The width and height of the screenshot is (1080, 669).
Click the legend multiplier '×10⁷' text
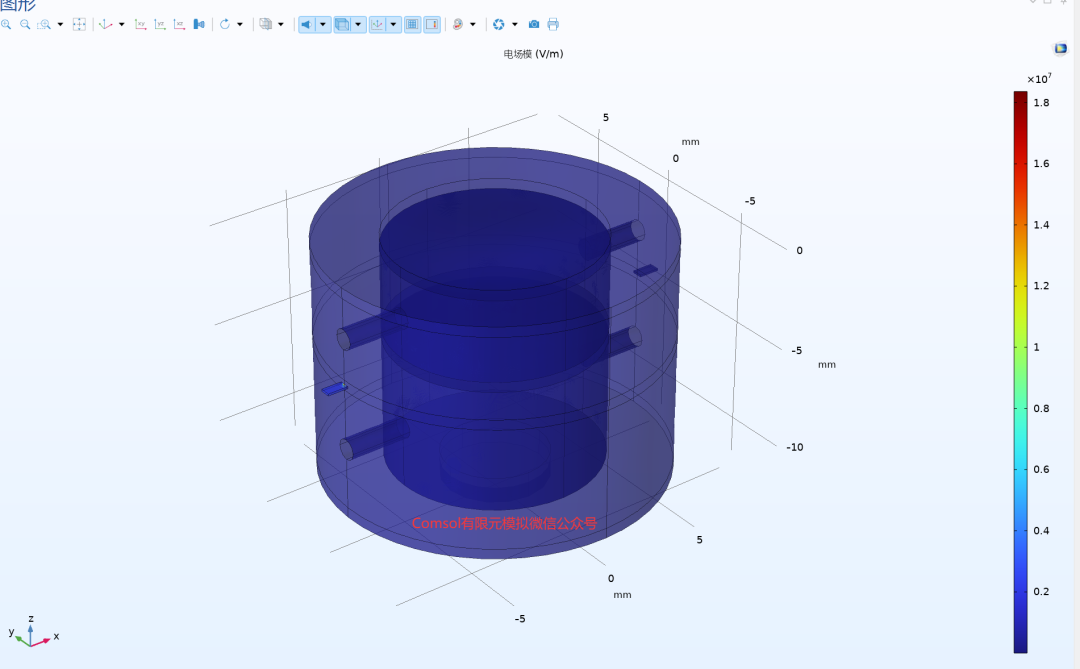tap(1039, 79)
